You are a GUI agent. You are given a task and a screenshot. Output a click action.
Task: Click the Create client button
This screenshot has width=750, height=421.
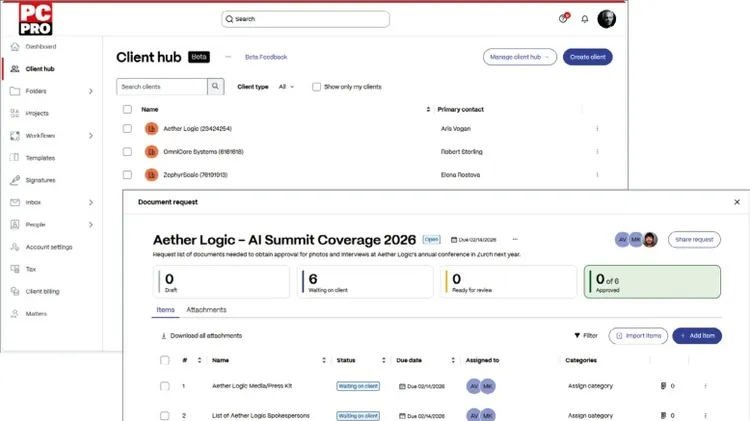click(587, 57)
